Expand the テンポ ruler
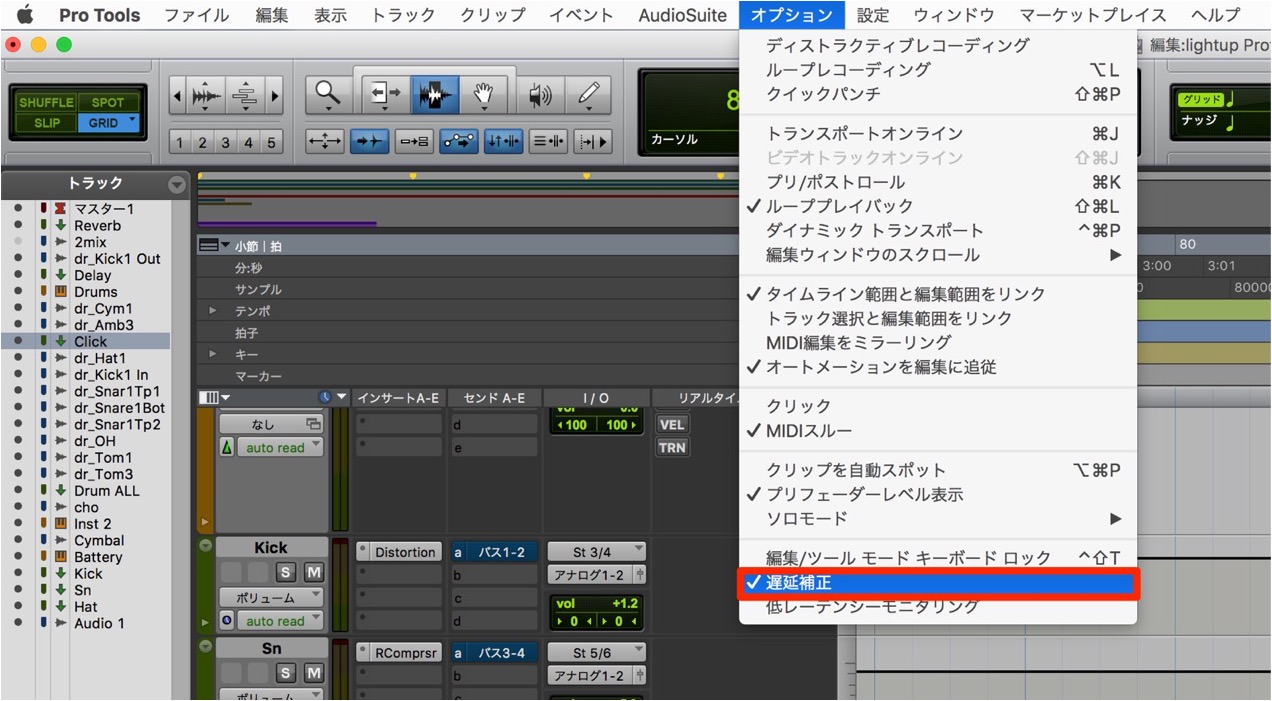 click(x=212, y=311)
